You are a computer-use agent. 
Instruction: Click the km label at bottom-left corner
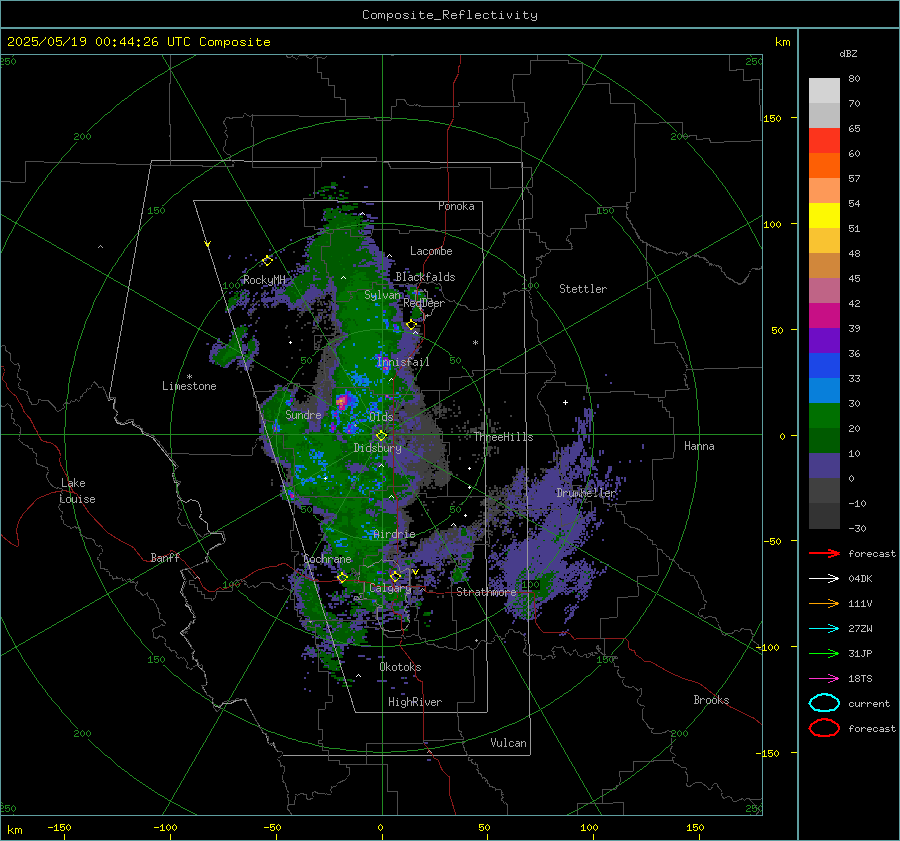point(14,830)
